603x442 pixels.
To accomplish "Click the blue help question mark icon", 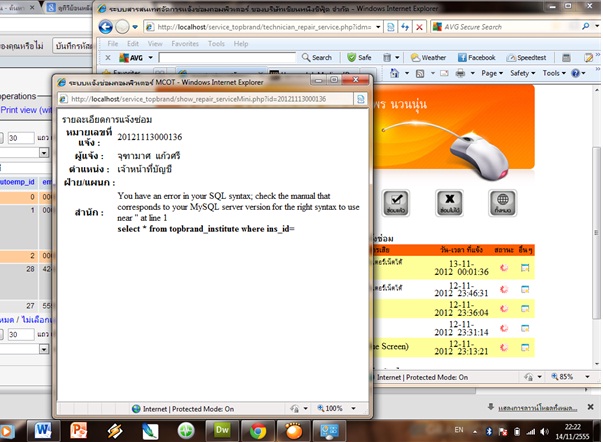I will [x=575, y=73].
